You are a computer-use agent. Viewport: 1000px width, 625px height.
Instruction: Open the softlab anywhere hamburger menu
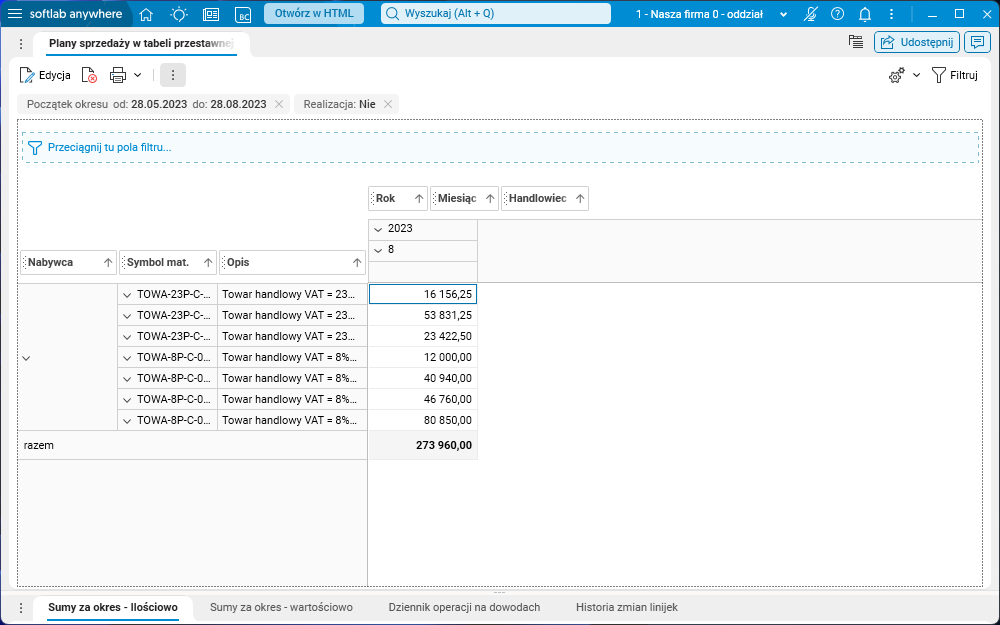15,14
